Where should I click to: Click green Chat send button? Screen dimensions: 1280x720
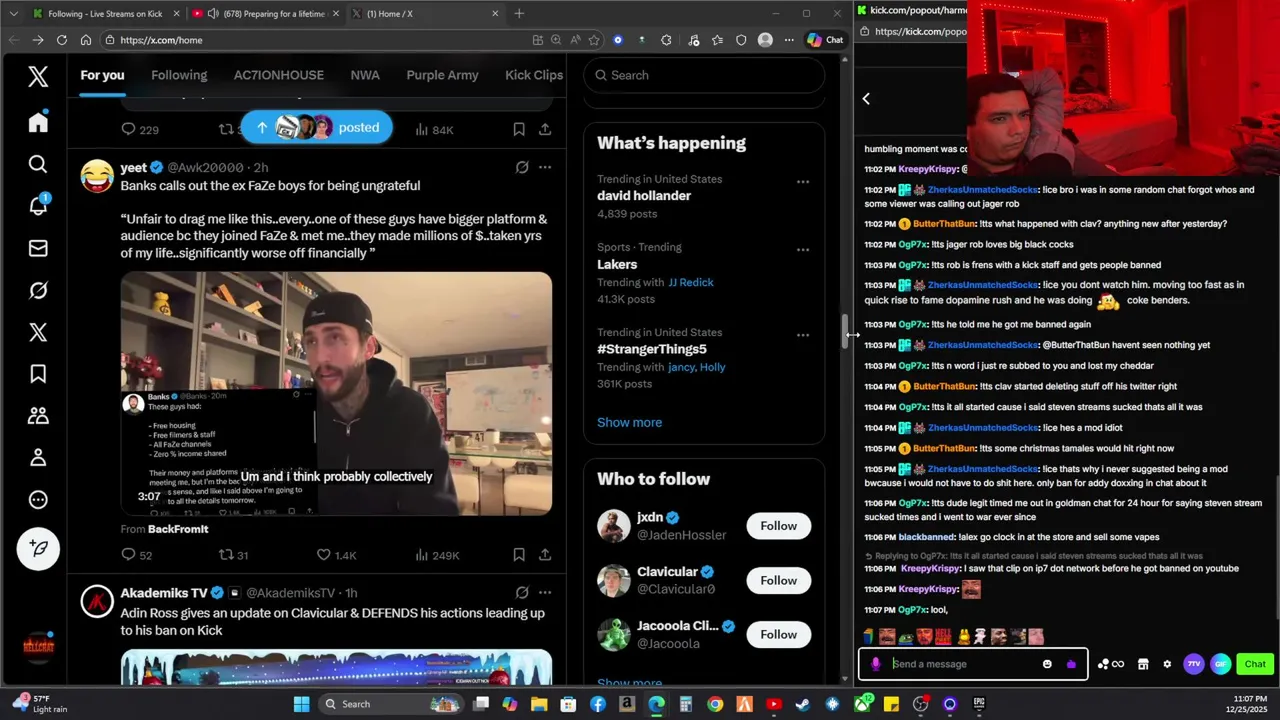[x=1255, y=664]
